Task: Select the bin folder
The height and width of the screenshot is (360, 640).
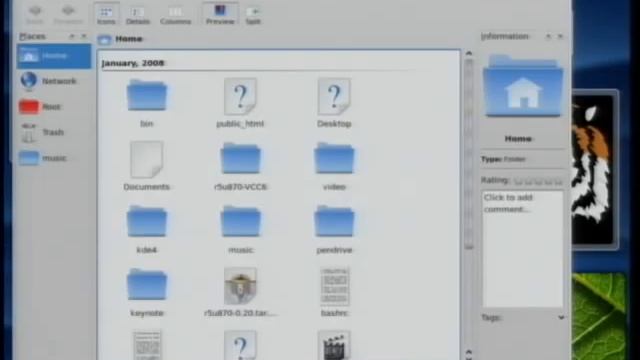Action: coord(147,104)
